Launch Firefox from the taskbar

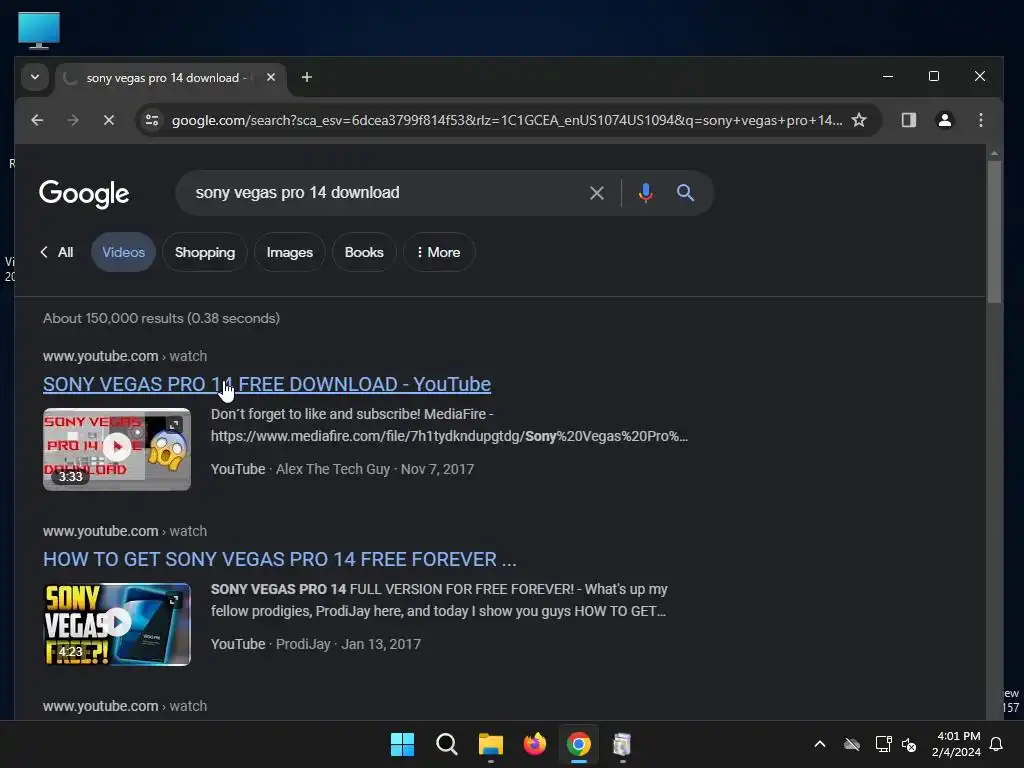[535, 744]
